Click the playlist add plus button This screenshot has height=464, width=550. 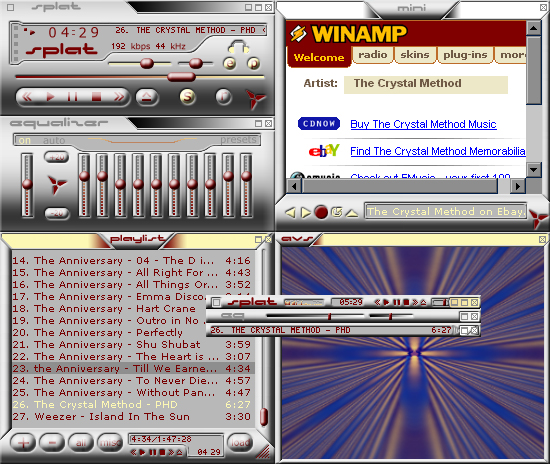coord(23,443)
